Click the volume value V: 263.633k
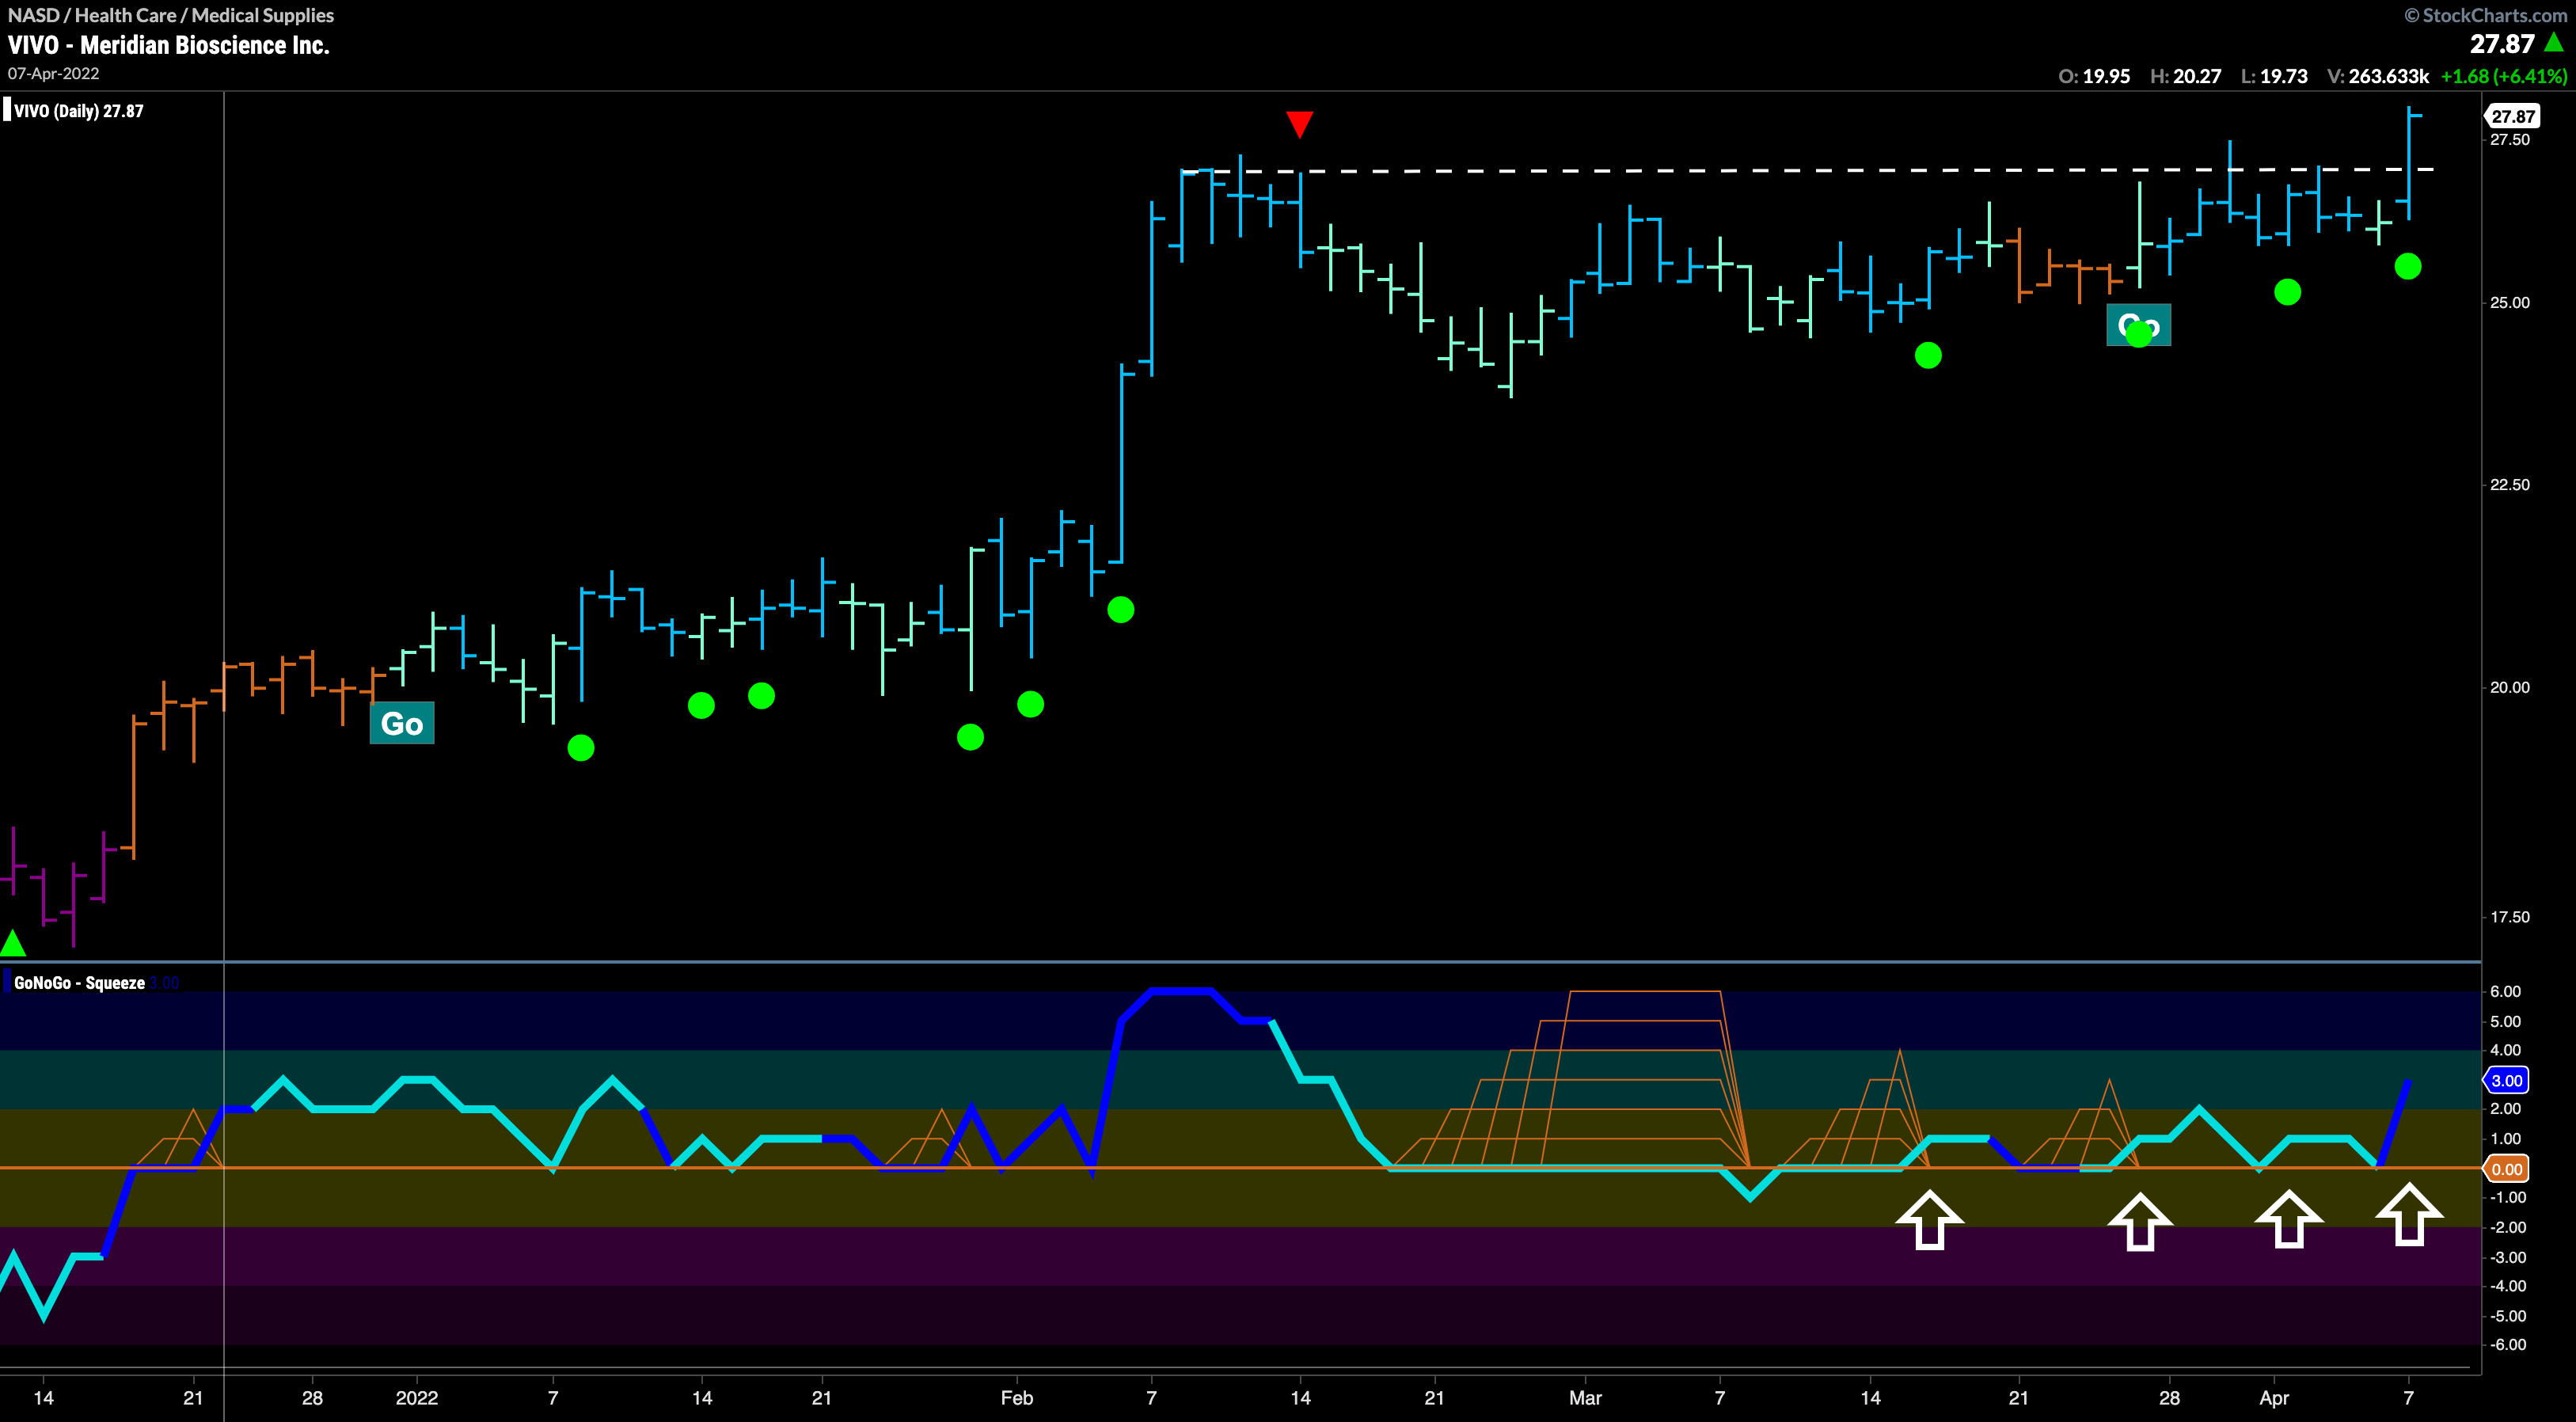 click(2377, 76)
